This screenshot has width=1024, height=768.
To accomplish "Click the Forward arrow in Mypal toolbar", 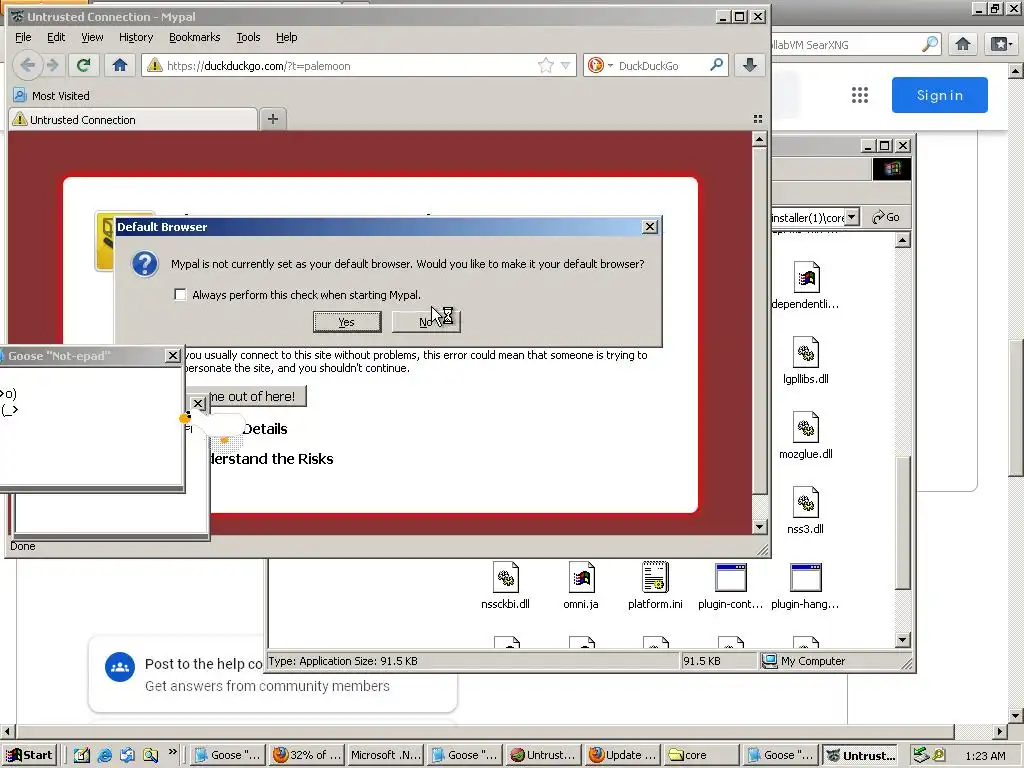I will point(53,65).
